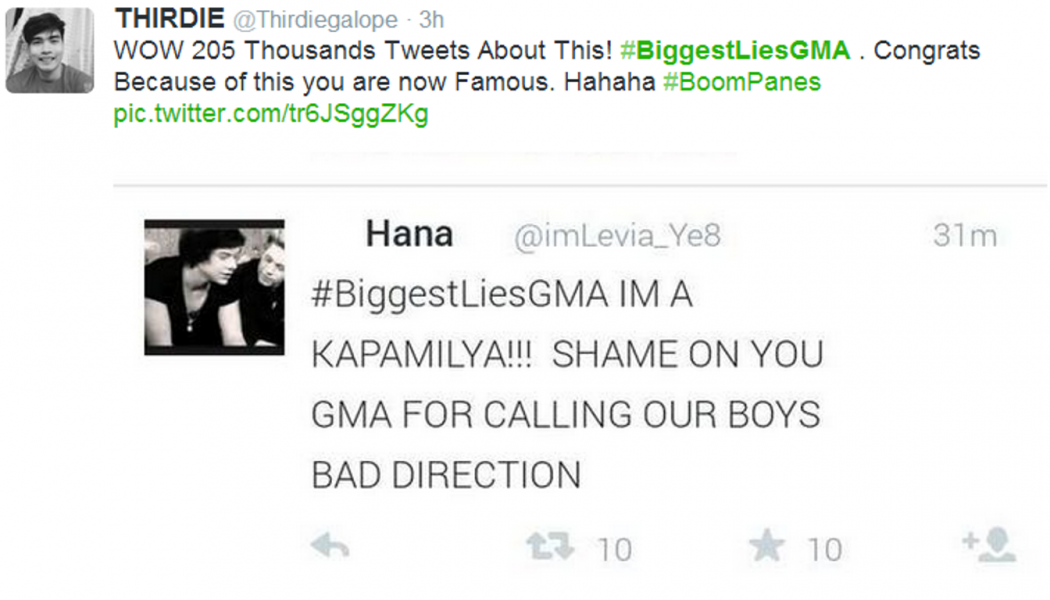Open the #BoomPanes hashtag link
Screen dimensions: 1050x600
[x=742, y=82]
